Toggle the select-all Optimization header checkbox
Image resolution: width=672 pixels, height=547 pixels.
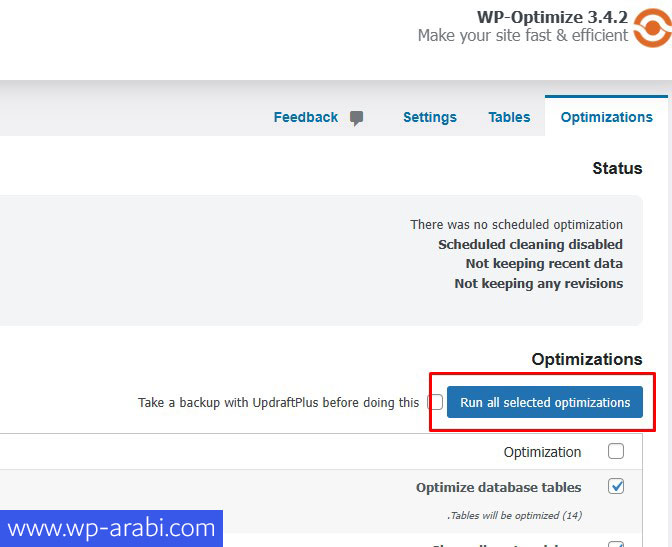tap(616, 451)
